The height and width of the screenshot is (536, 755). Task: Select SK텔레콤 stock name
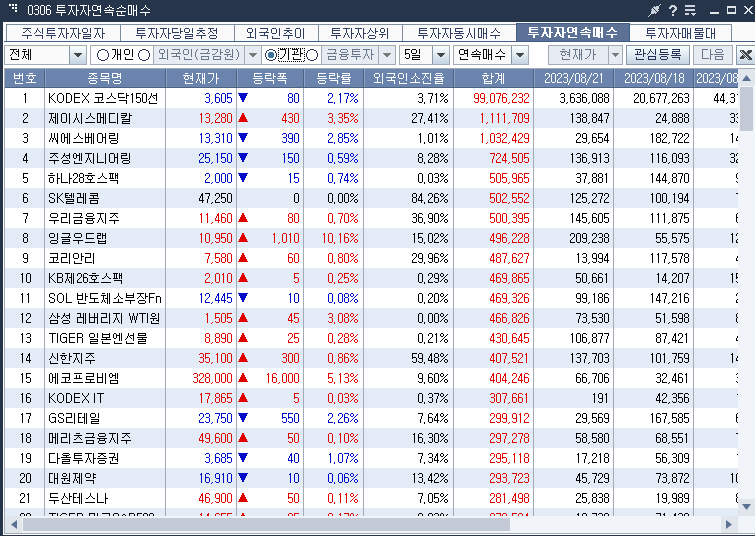[x=74, y=198]
